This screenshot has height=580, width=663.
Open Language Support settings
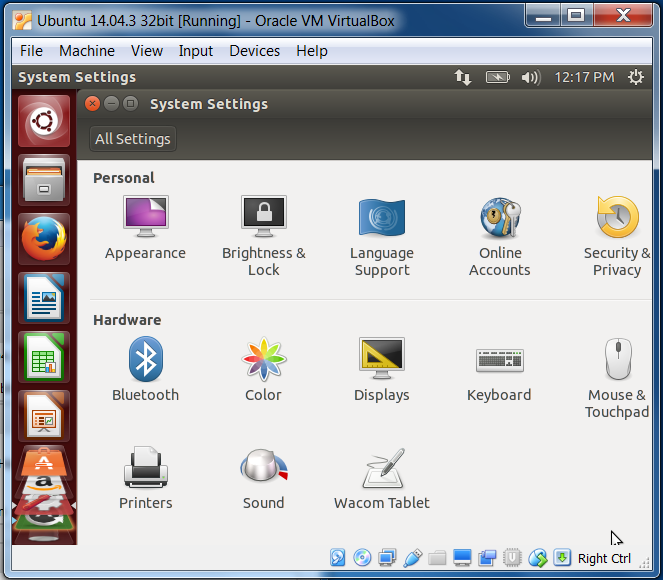[x=382, y=238]
